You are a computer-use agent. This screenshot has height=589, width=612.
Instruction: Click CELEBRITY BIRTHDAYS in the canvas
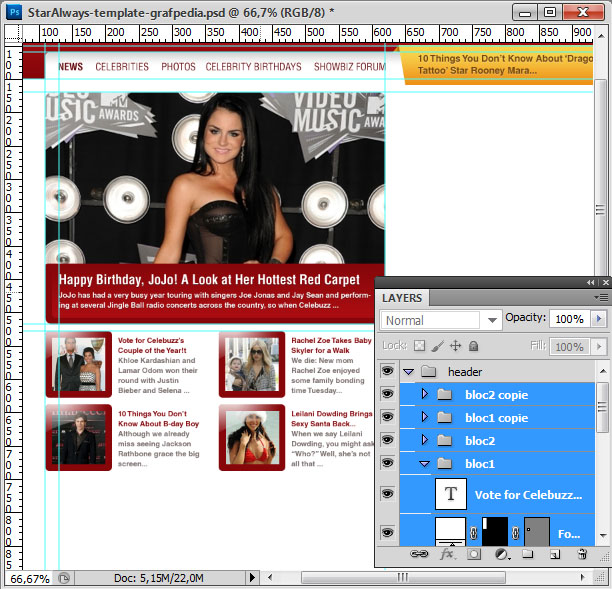point(253,67)
